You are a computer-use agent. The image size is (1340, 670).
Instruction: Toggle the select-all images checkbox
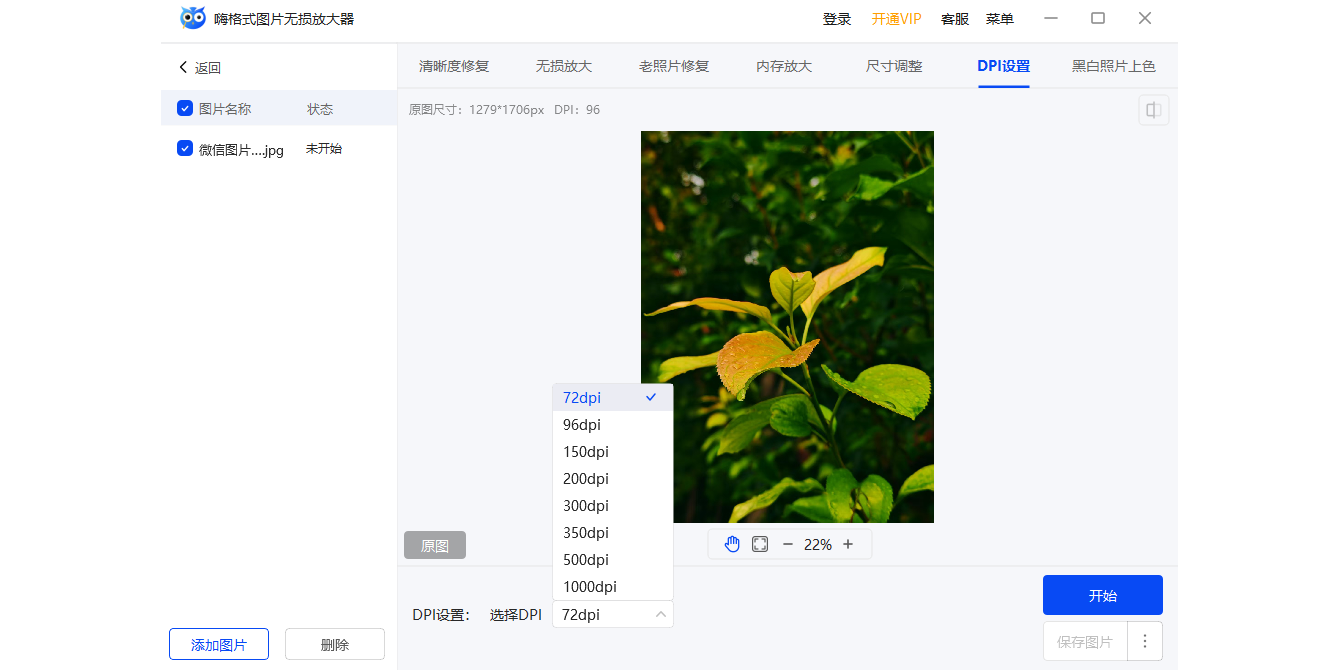click(x=185, y=109)
